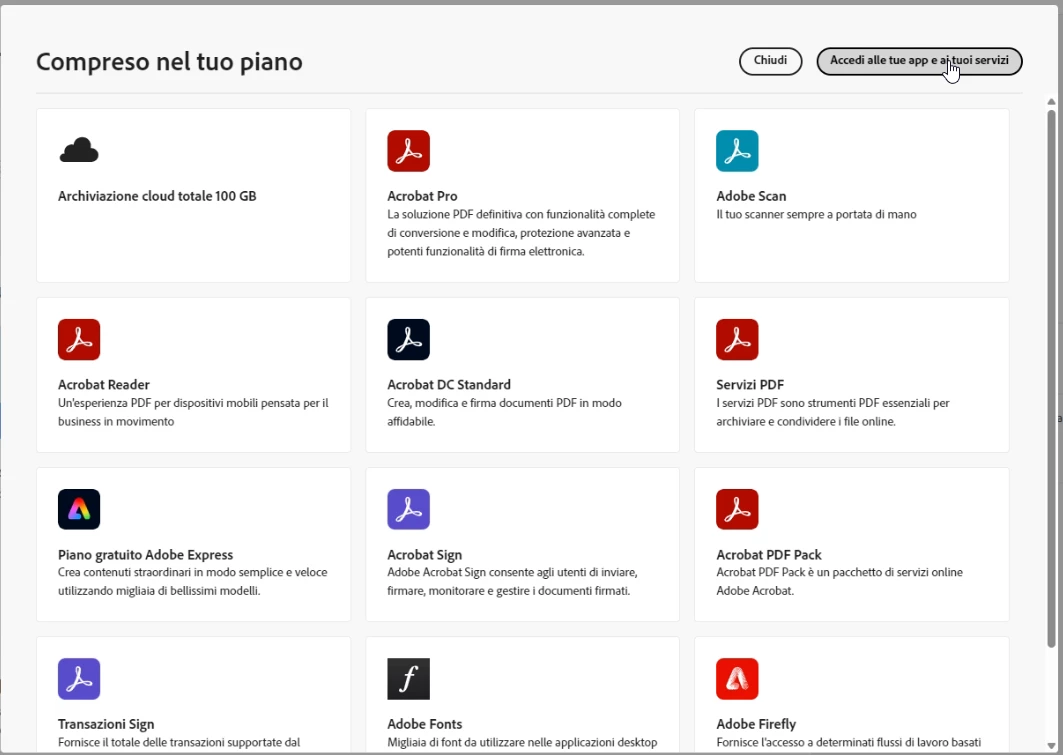Click the Acrobat PDF Pack icon
Image resolution: width=1063 pixels, height=755 pixels.
pos(737,509)
